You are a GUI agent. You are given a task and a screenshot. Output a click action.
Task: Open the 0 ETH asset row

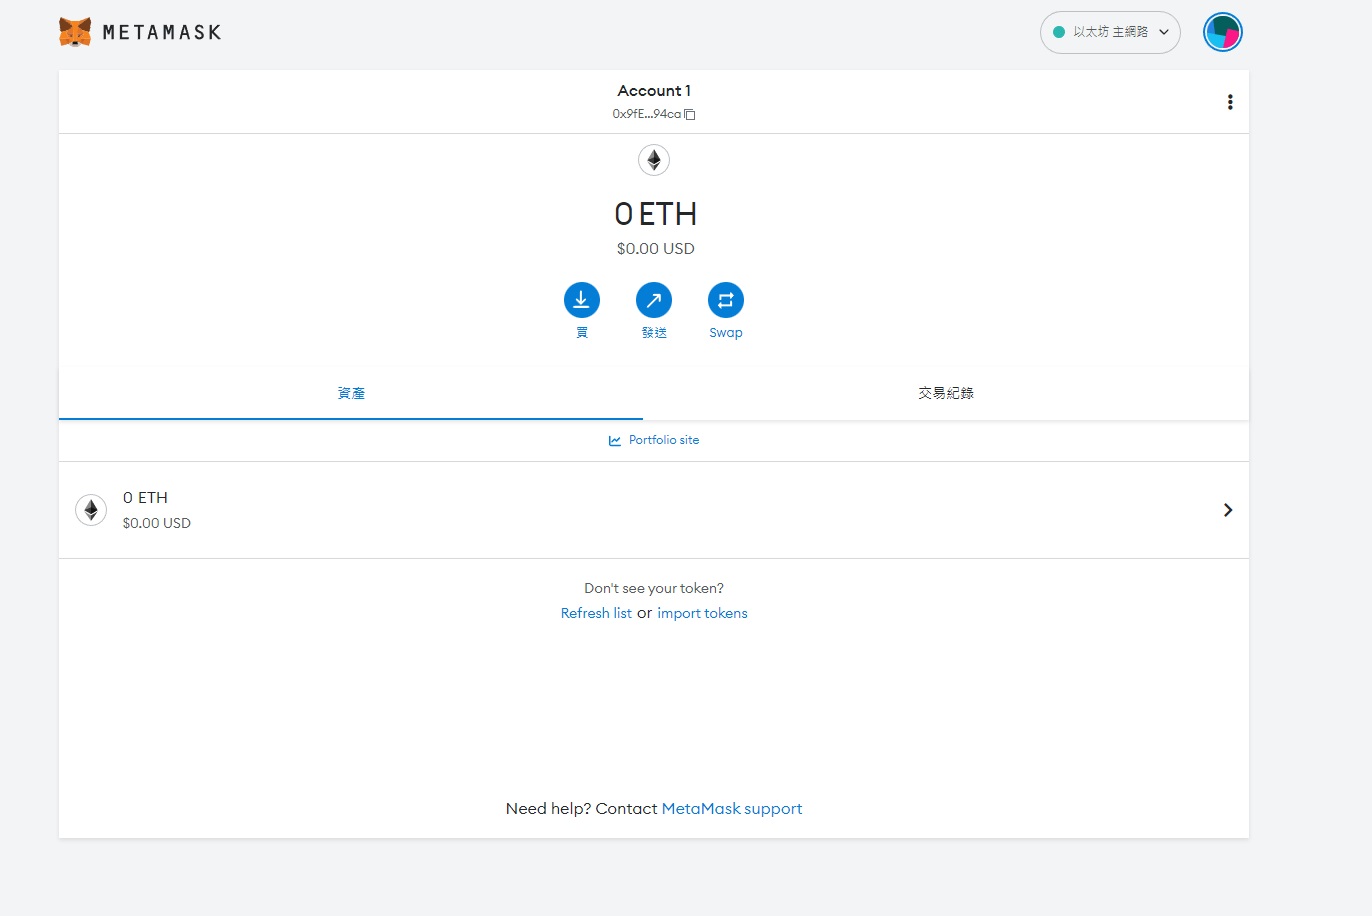(x=654, y=510)
